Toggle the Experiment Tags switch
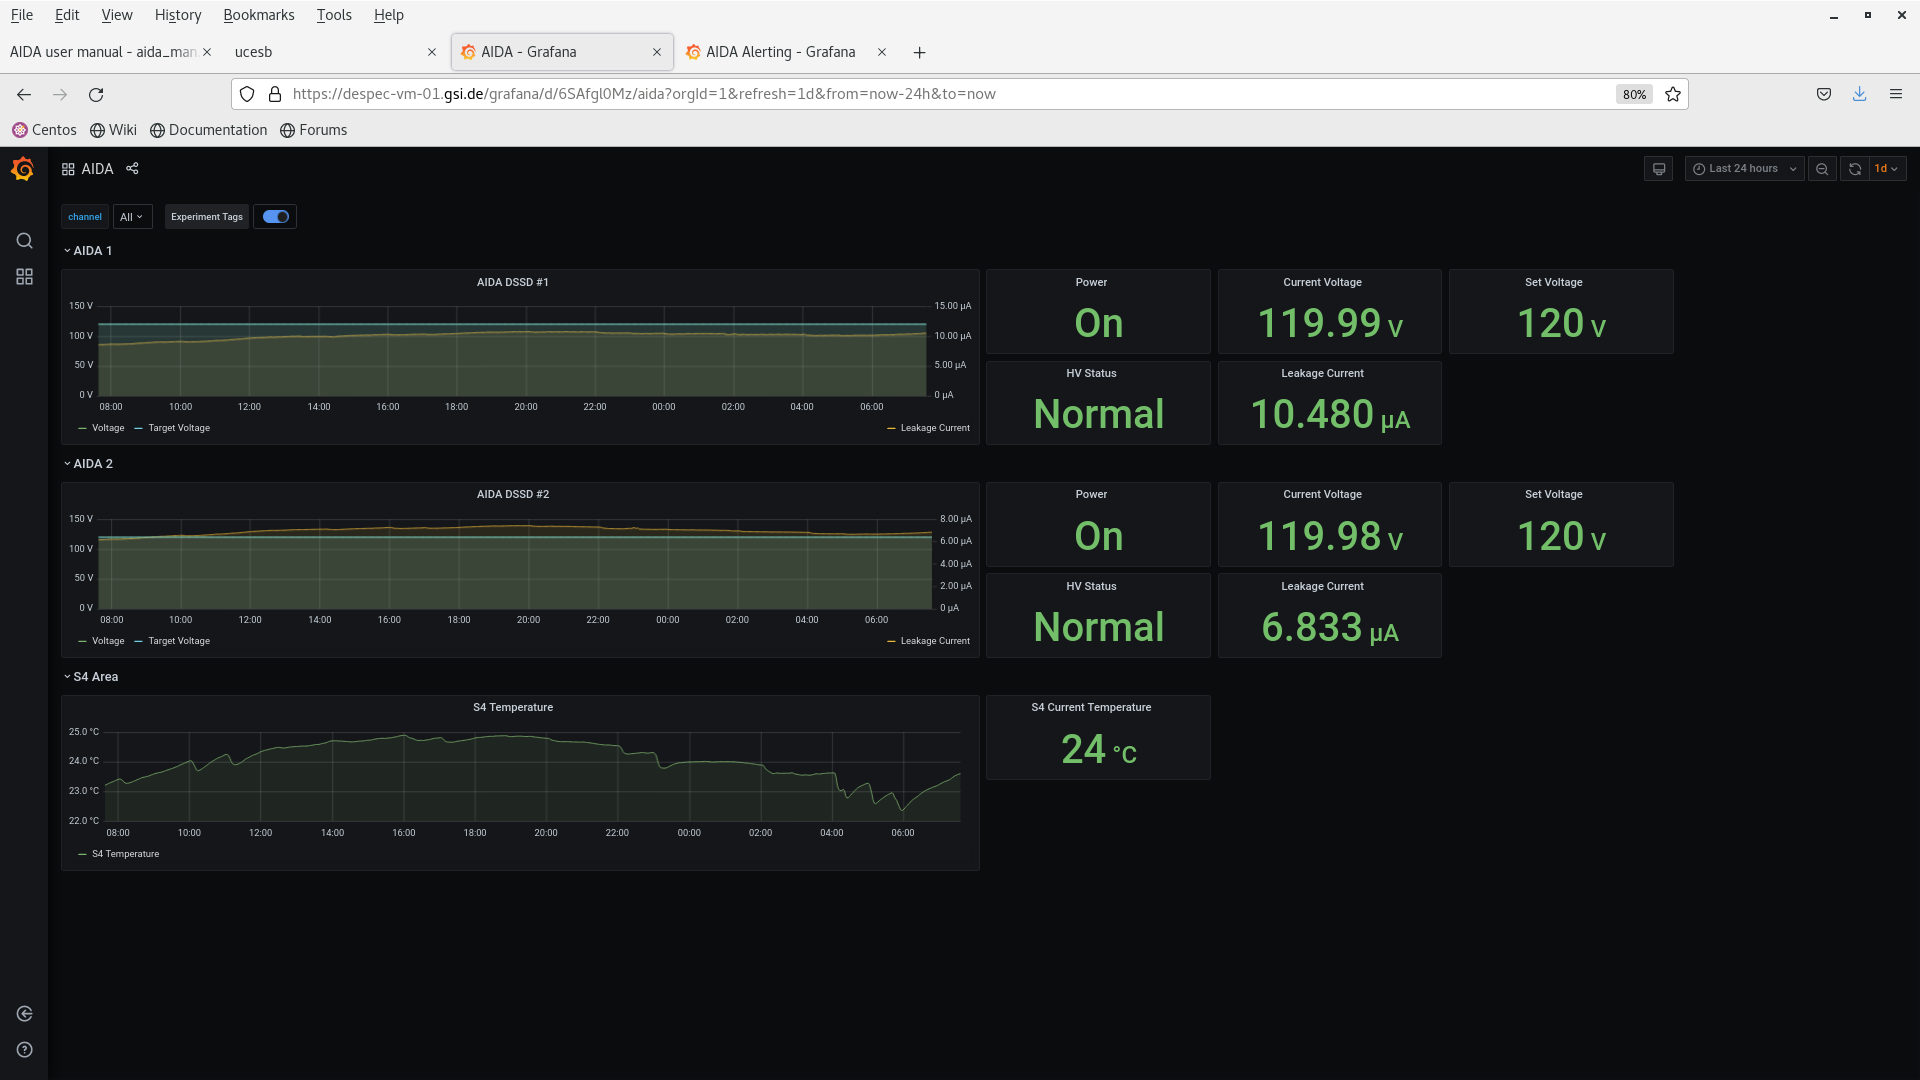 click(276, 217)
